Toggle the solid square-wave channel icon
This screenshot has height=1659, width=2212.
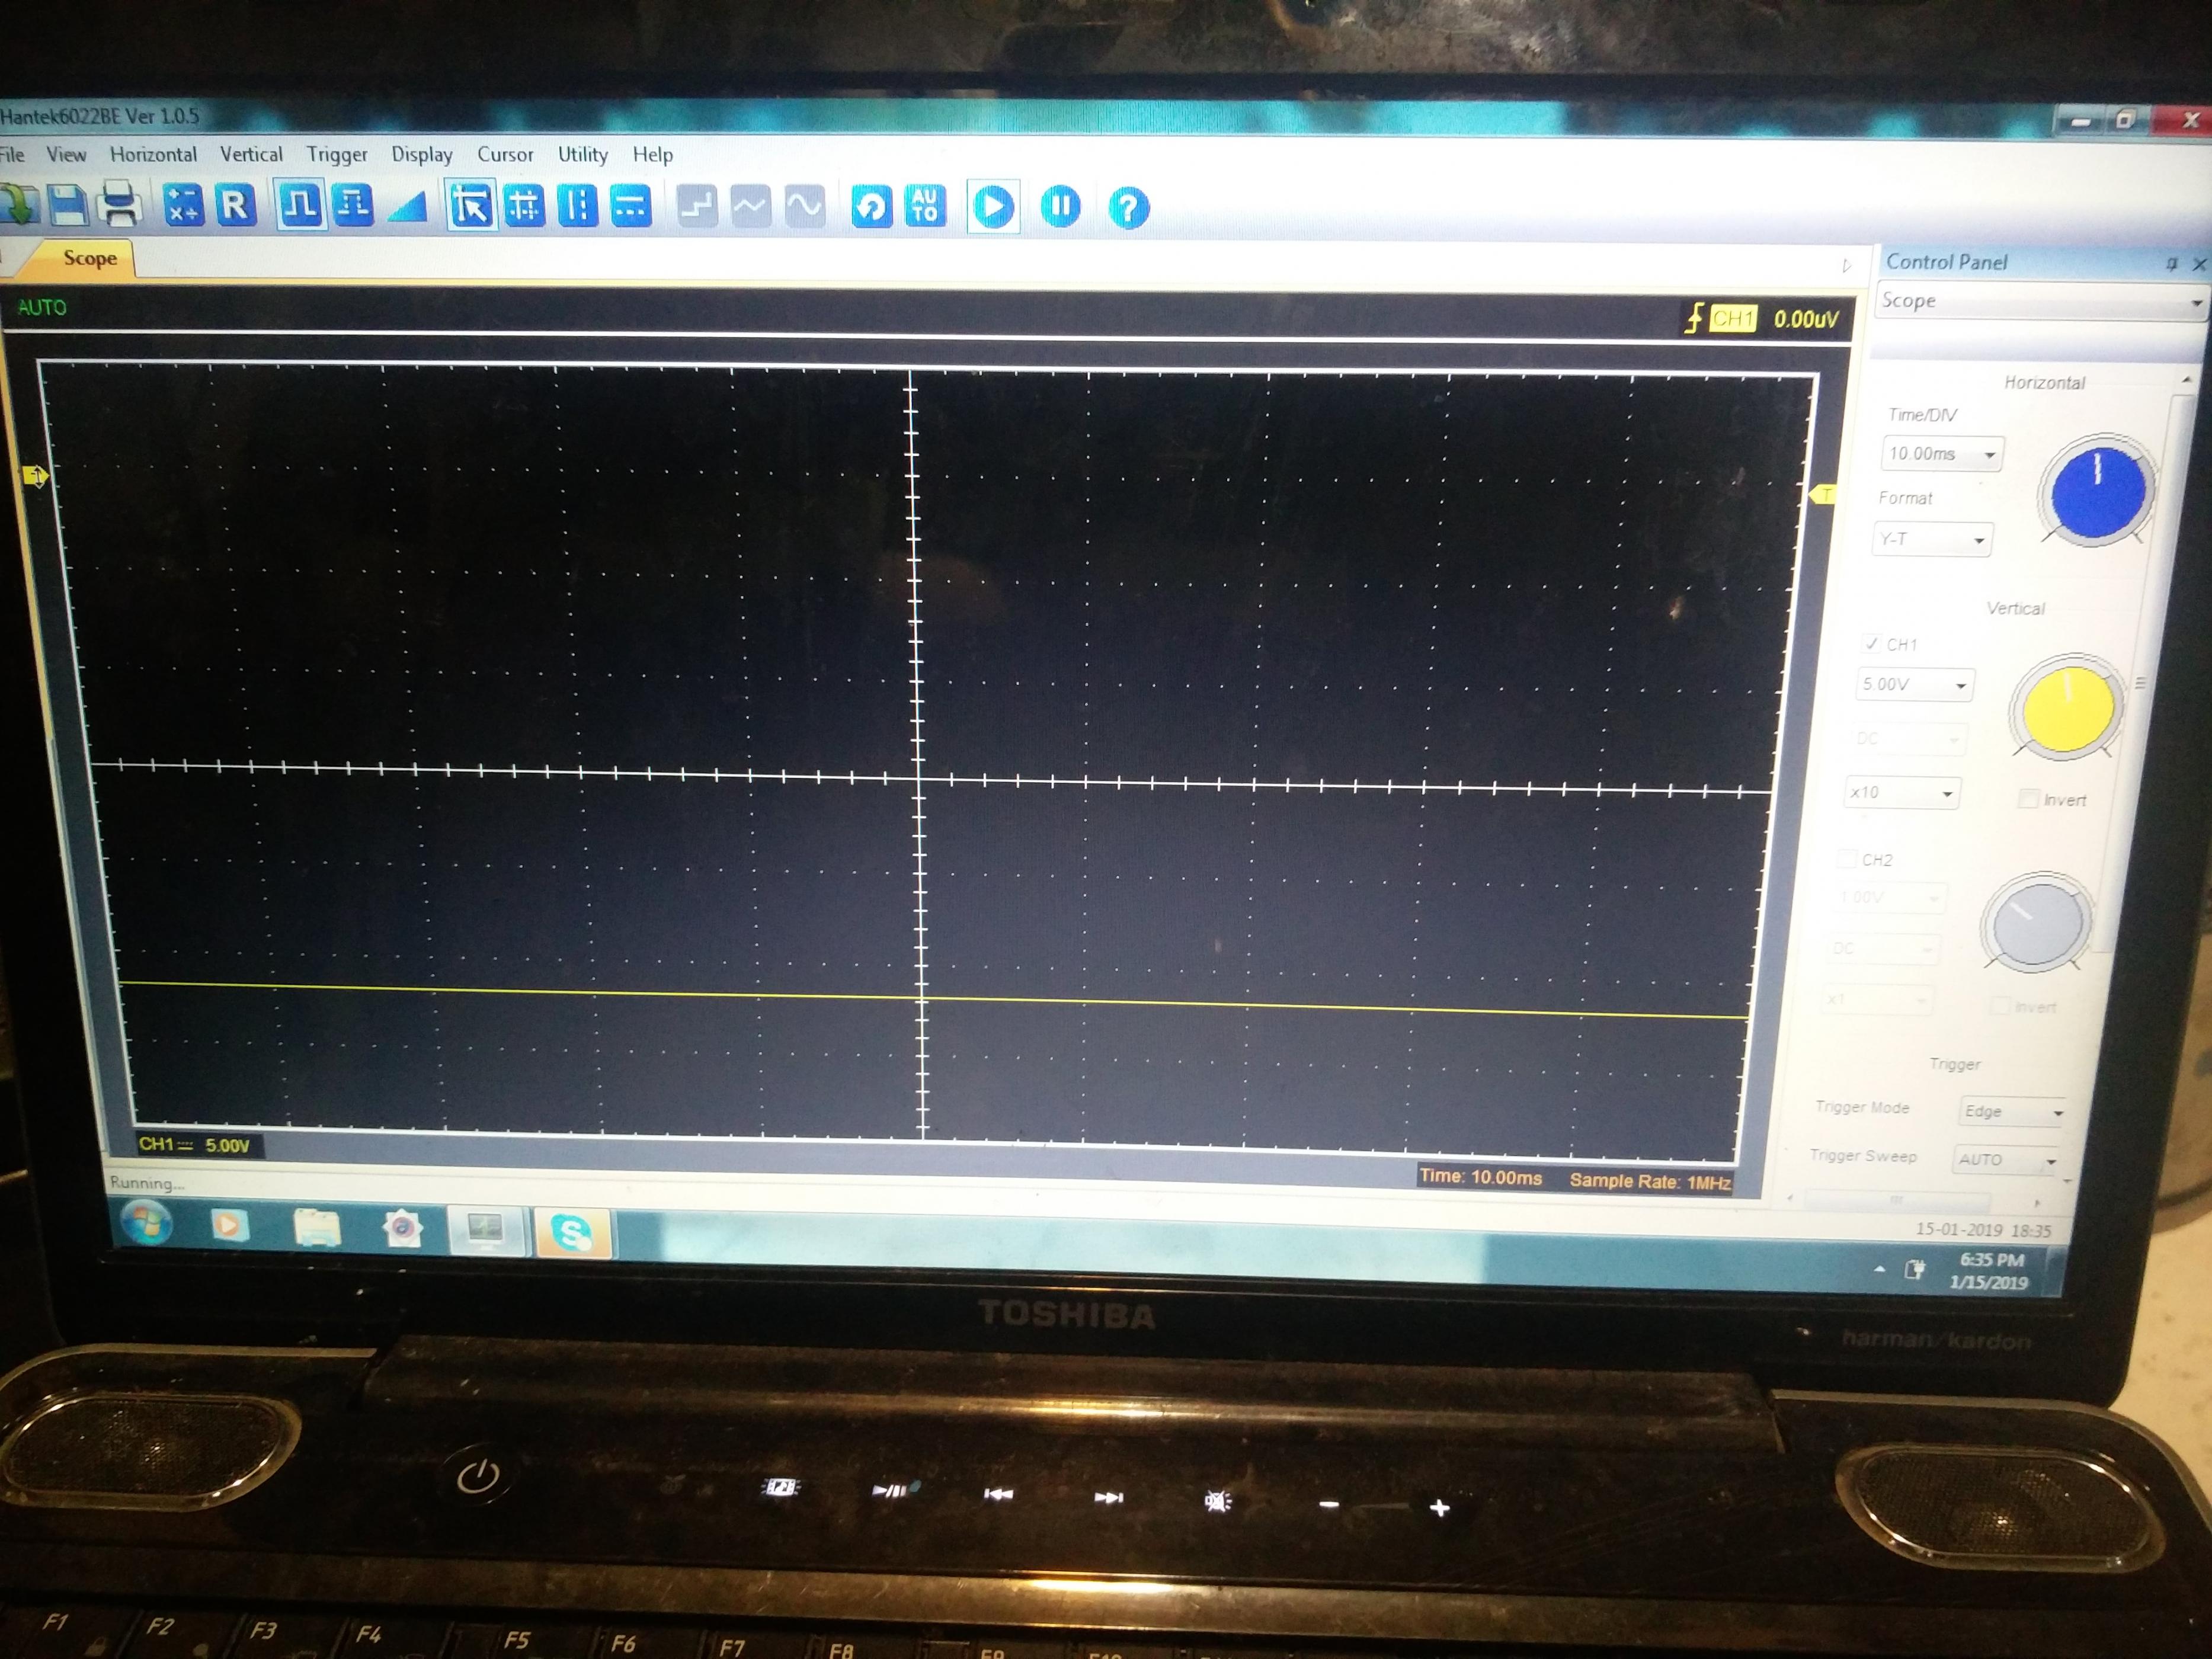pos(300,205)
